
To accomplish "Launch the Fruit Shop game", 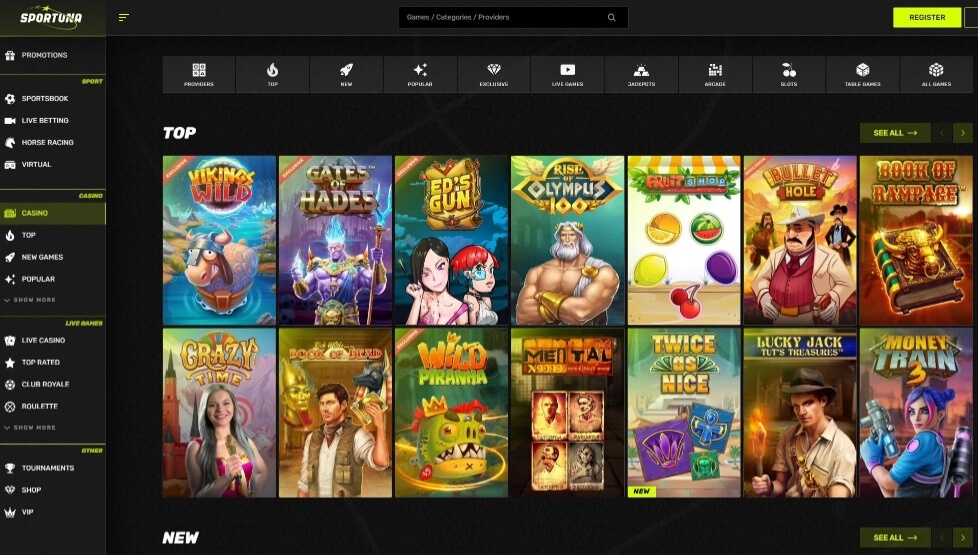I will (684, 241).
